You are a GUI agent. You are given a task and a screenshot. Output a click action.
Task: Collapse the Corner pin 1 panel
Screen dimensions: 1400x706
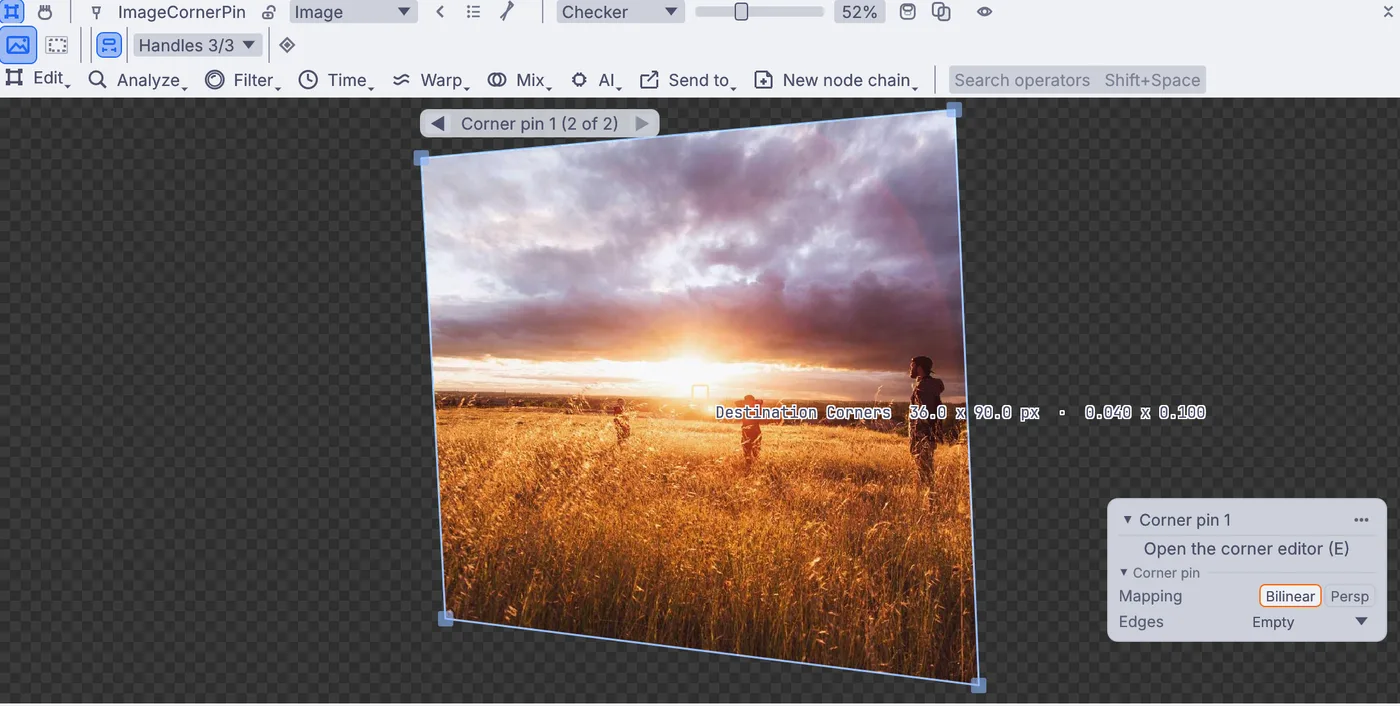tap(1128, 520)
